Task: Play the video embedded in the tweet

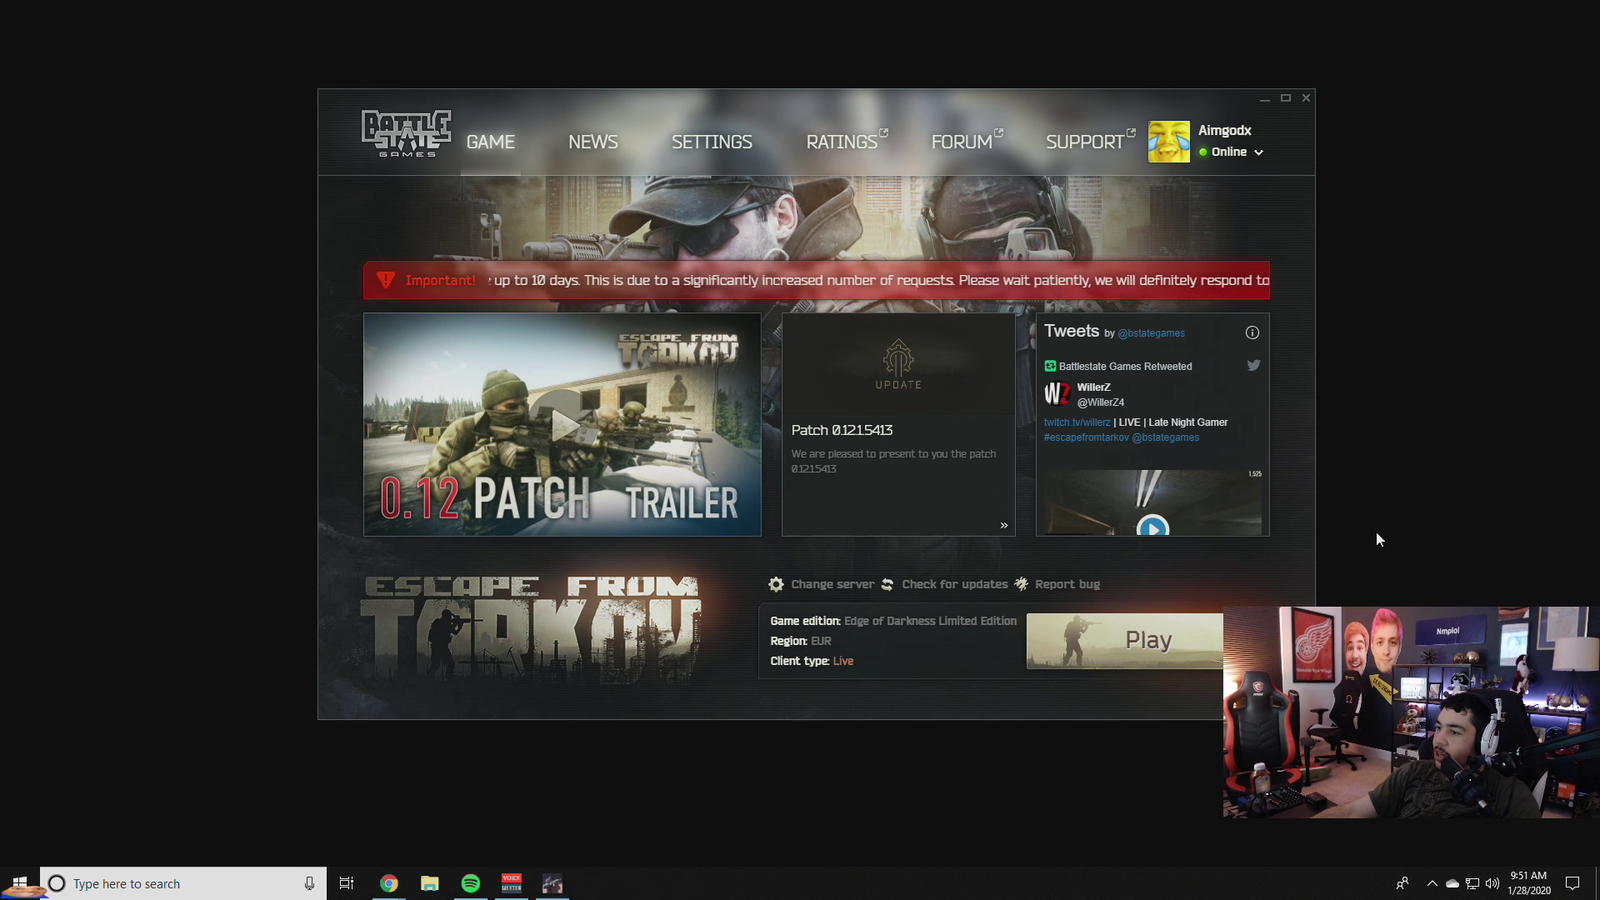Action: point(1152,526)
